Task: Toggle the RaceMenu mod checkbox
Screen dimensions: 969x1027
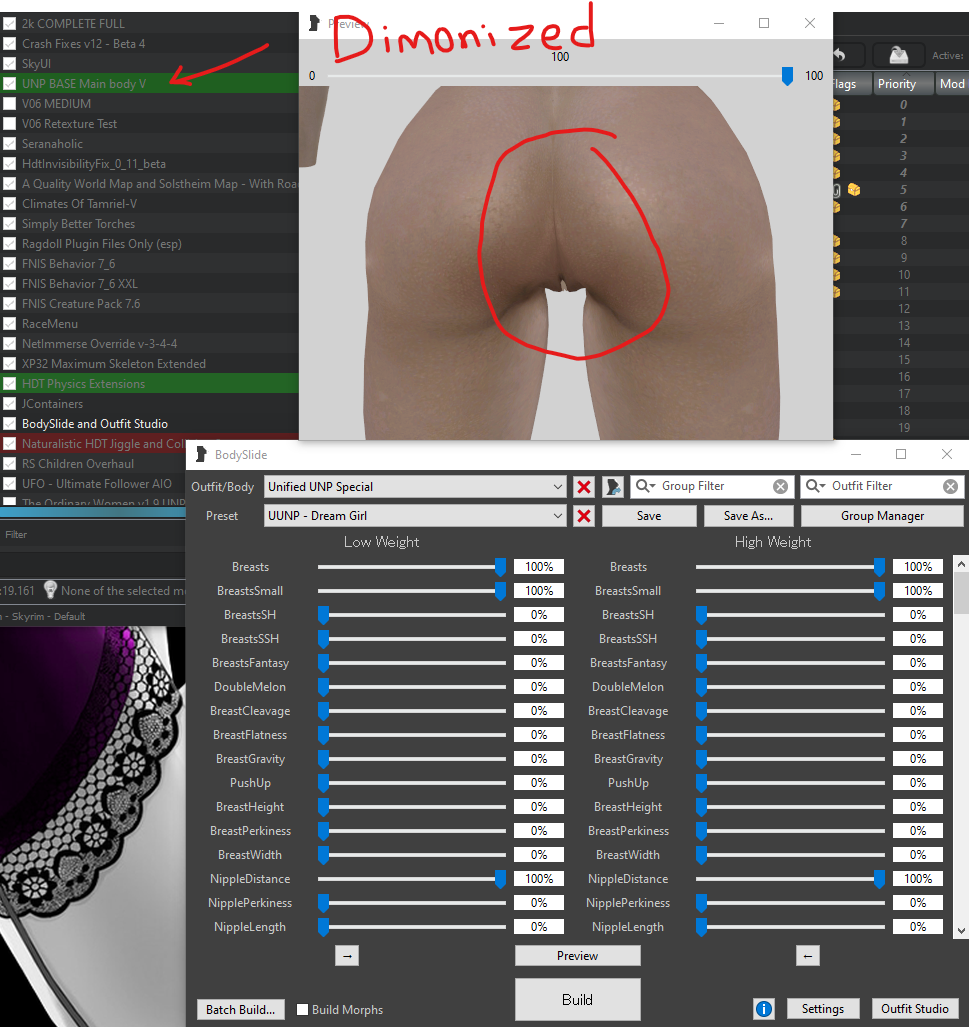Action: pos(10,324)
